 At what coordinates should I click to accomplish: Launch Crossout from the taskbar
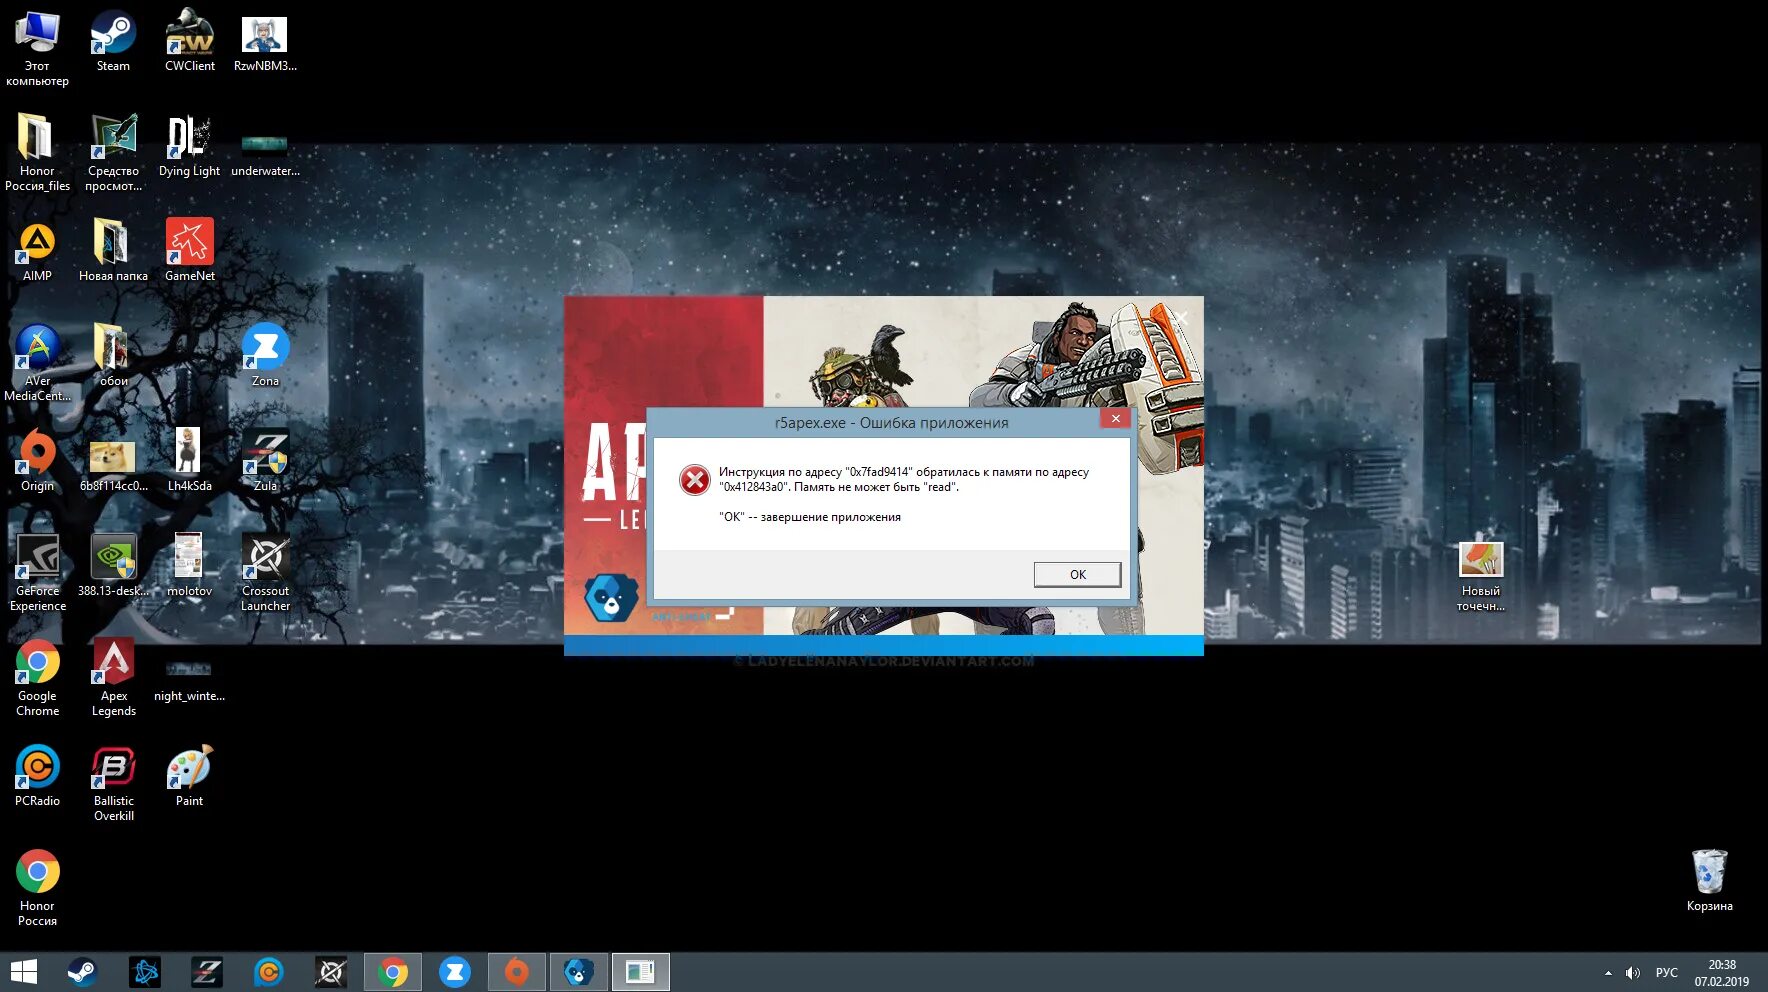331,971
